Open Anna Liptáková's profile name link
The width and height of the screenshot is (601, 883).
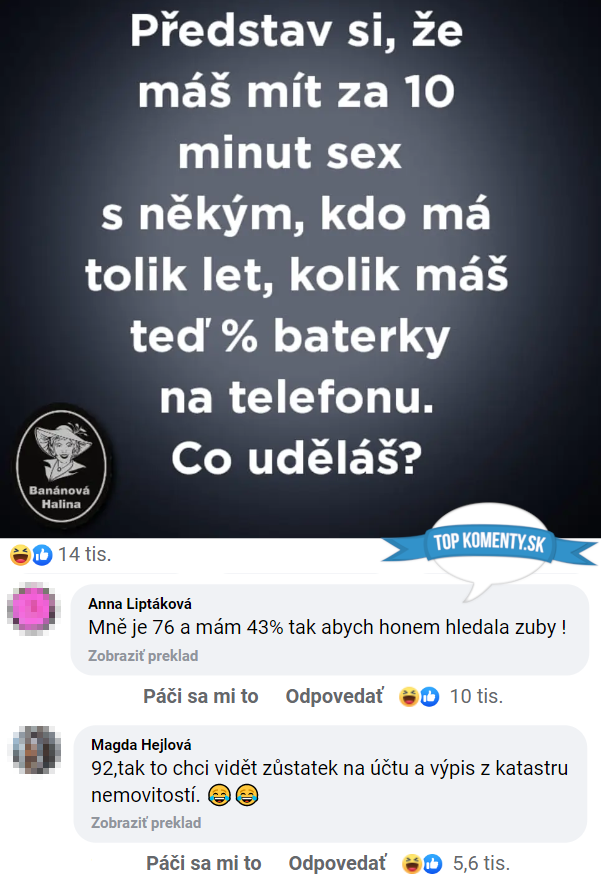140,604
